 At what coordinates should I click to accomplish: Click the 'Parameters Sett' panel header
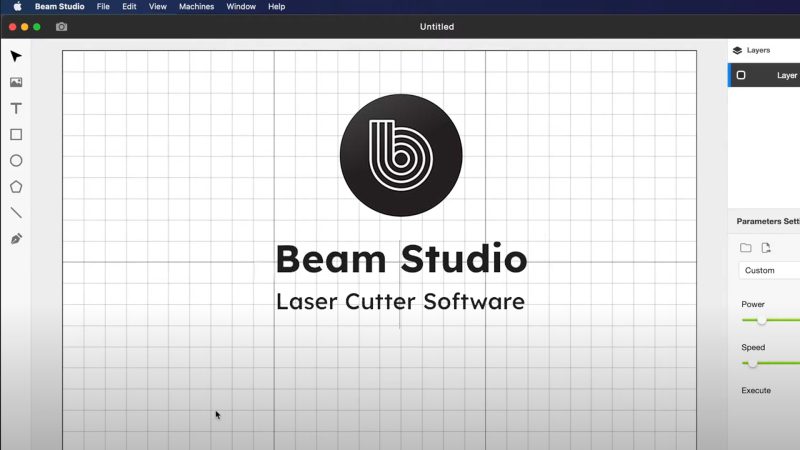tap(768, 221)
